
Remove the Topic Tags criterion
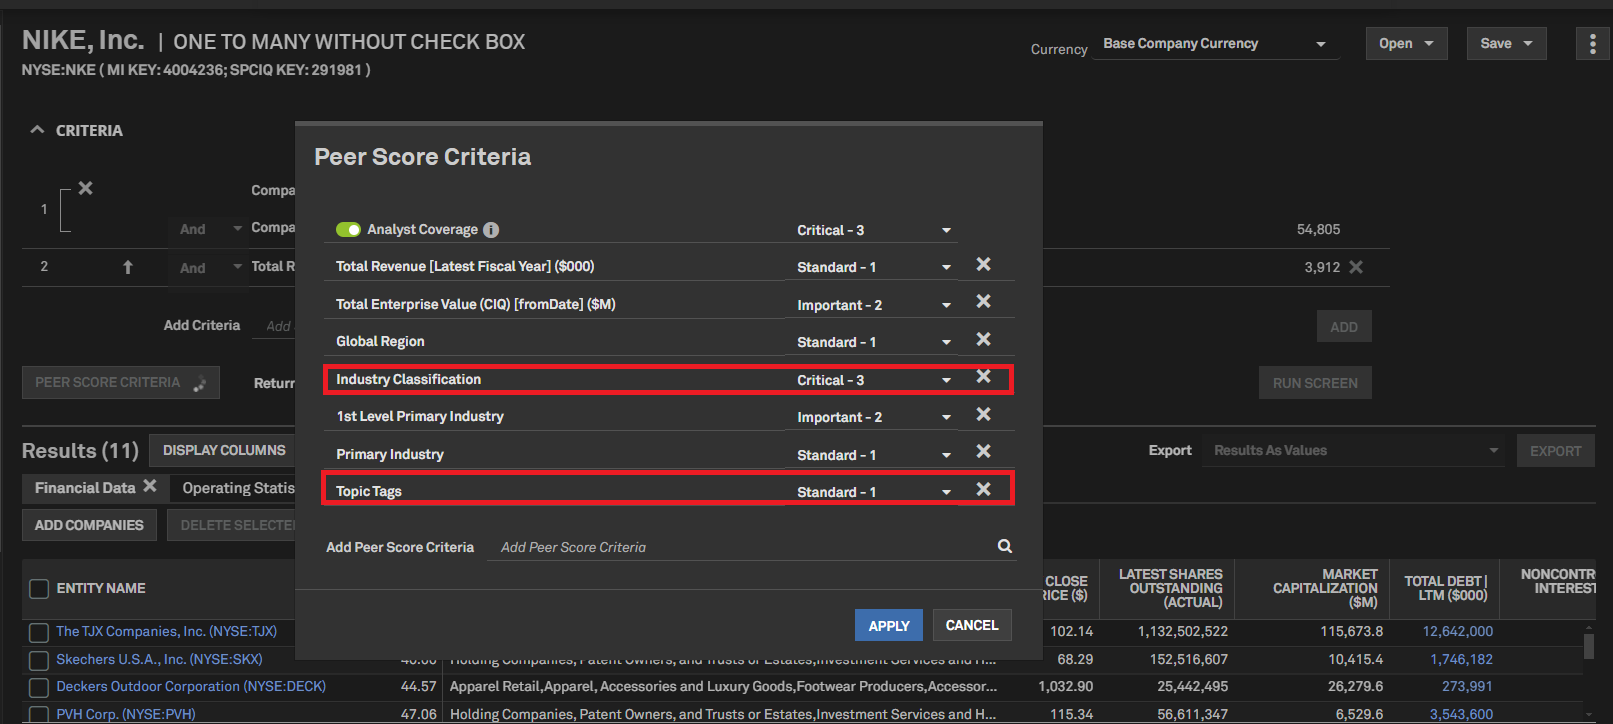tap(983, 489)
